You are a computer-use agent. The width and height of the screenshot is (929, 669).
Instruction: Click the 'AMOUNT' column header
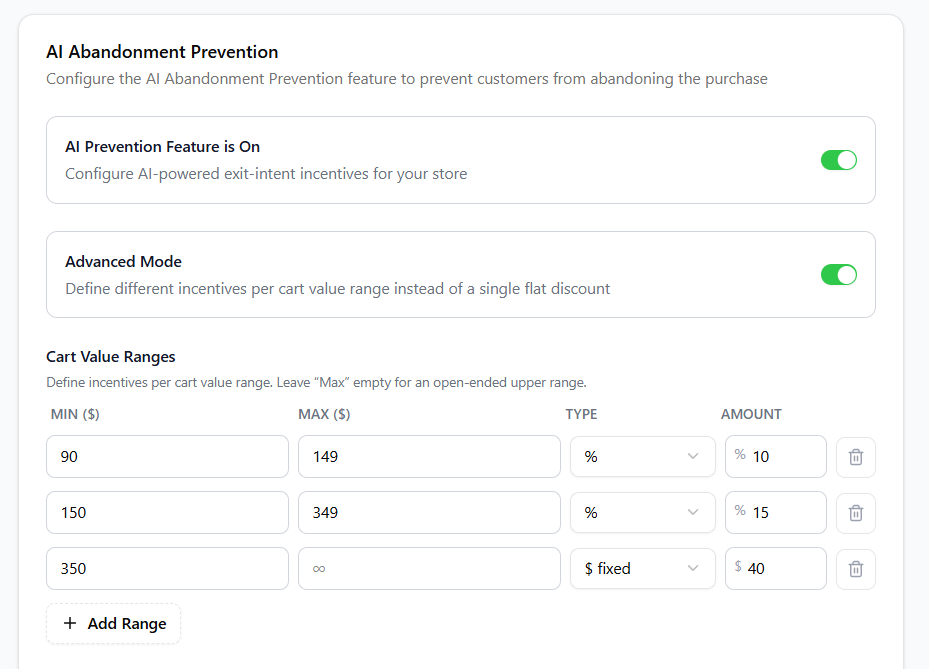pyautogui.click(x=751, y=414)
